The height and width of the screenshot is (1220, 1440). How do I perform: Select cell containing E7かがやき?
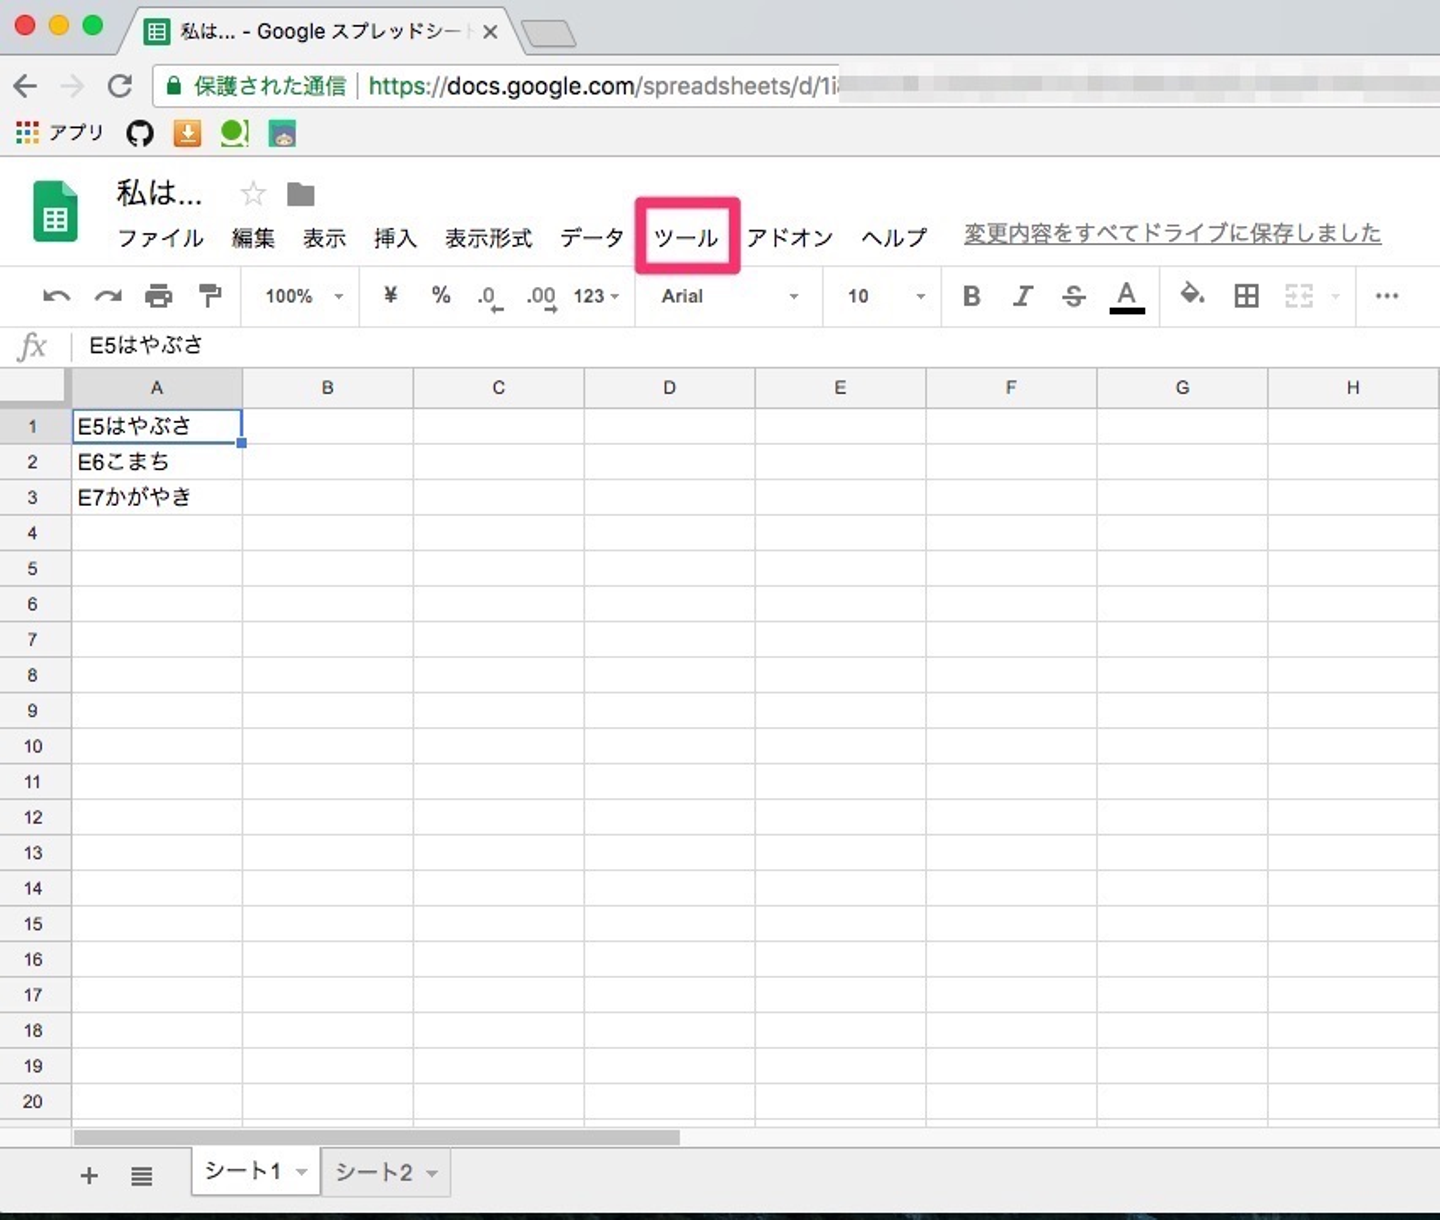click(x=157, y=497)
